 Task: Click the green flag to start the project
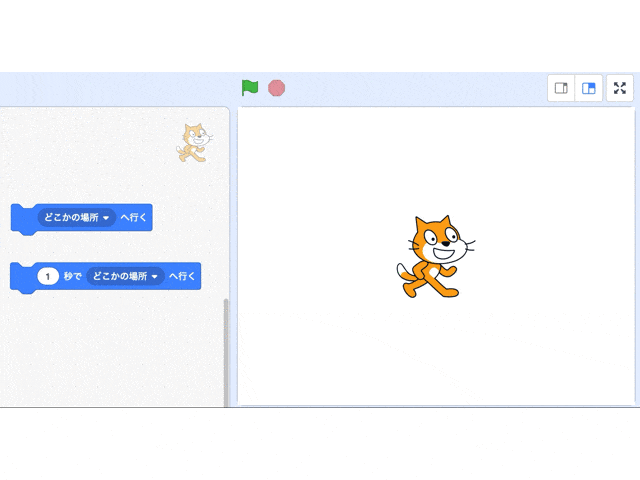pyautogui.click(x=250, y=88)
